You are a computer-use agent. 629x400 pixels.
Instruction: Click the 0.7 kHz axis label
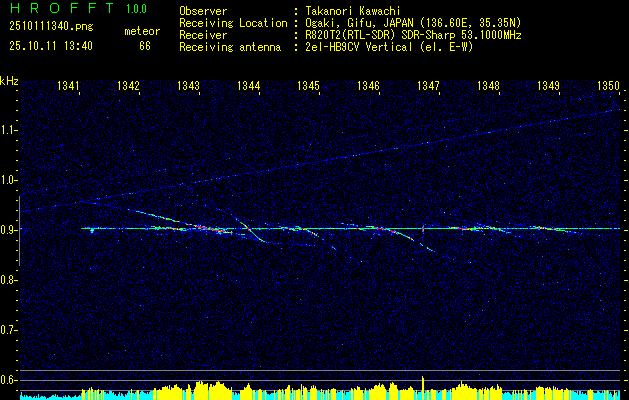click(9, 330)
